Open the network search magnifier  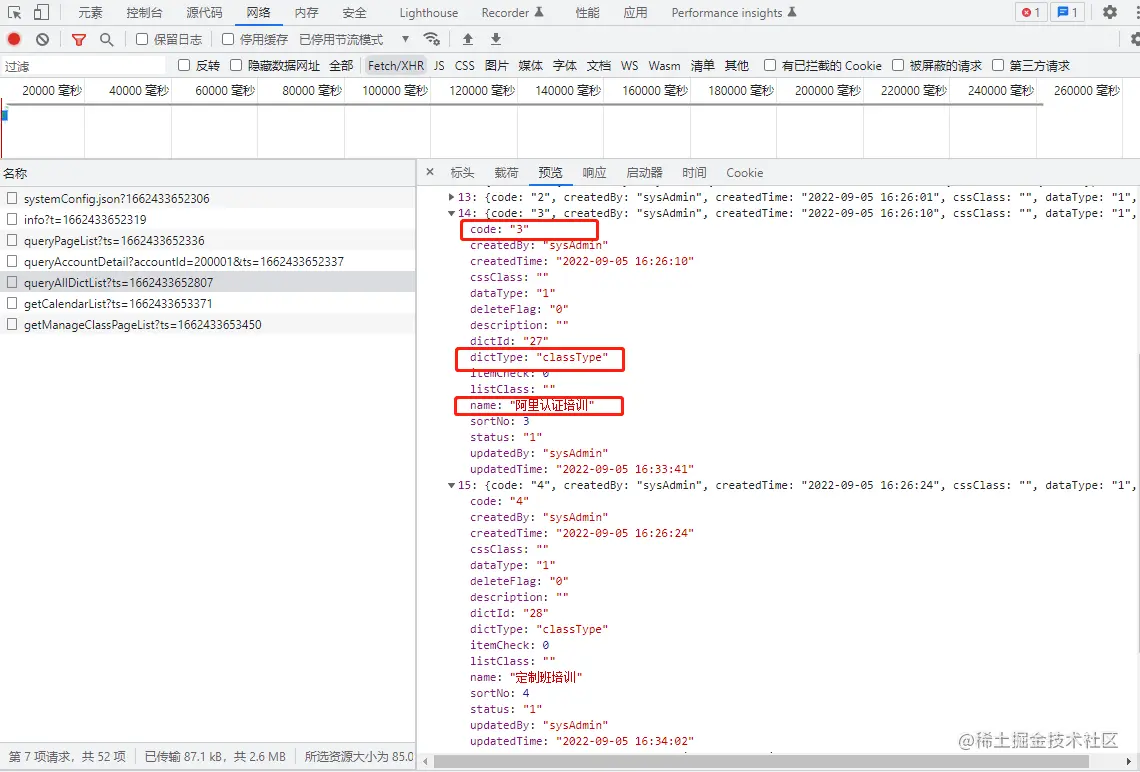[106, 39]
